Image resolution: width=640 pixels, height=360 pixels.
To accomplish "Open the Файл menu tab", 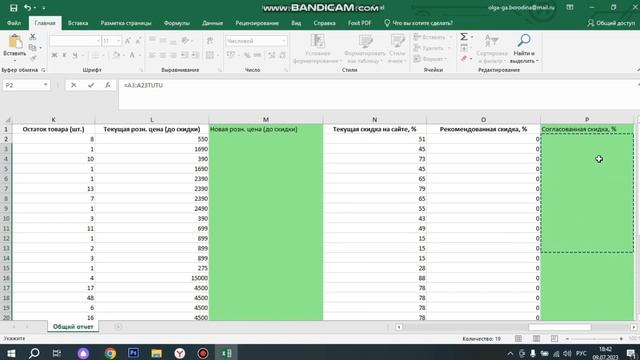I will (x=14, y=23).
